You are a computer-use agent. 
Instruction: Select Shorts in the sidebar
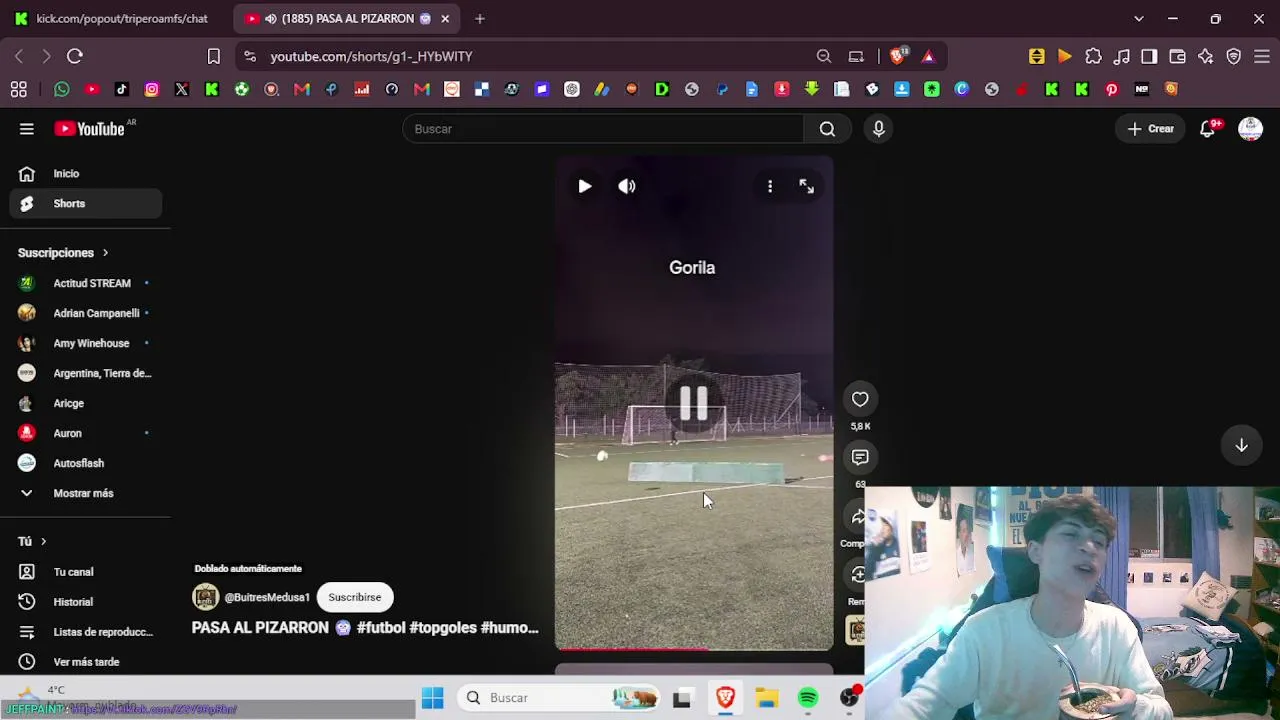(86, 204)
